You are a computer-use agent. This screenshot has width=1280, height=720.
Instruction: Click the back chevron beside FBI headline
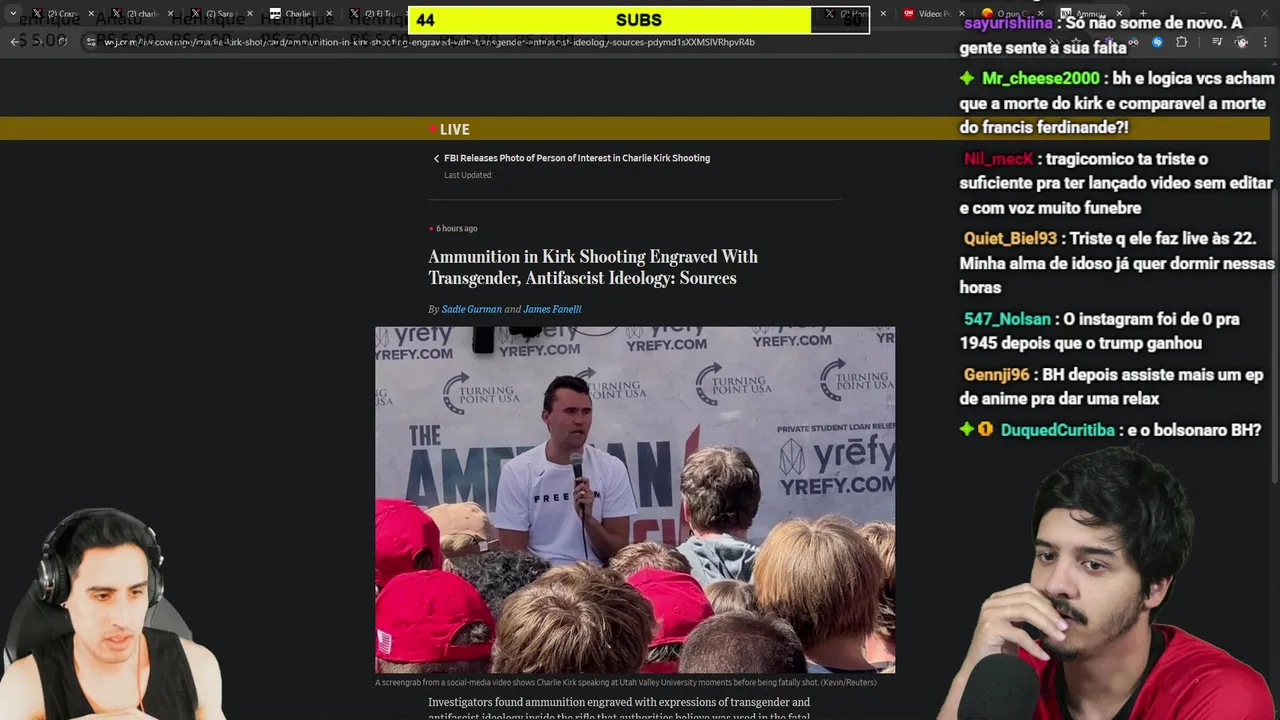tap(436, 158)
